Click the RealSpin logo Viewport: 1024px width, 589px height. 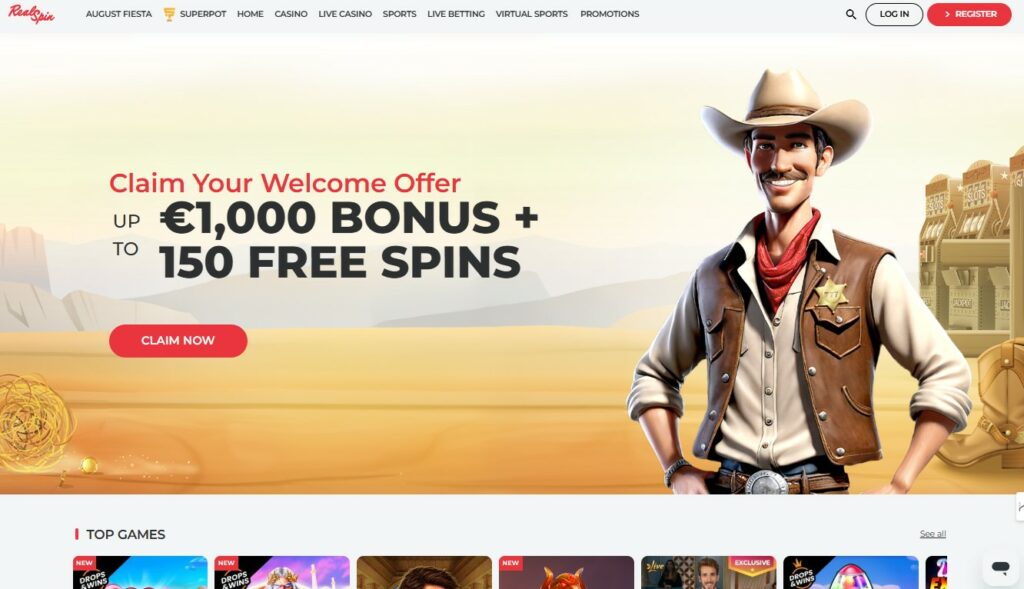pyautogui.click(x=31, y=14)
